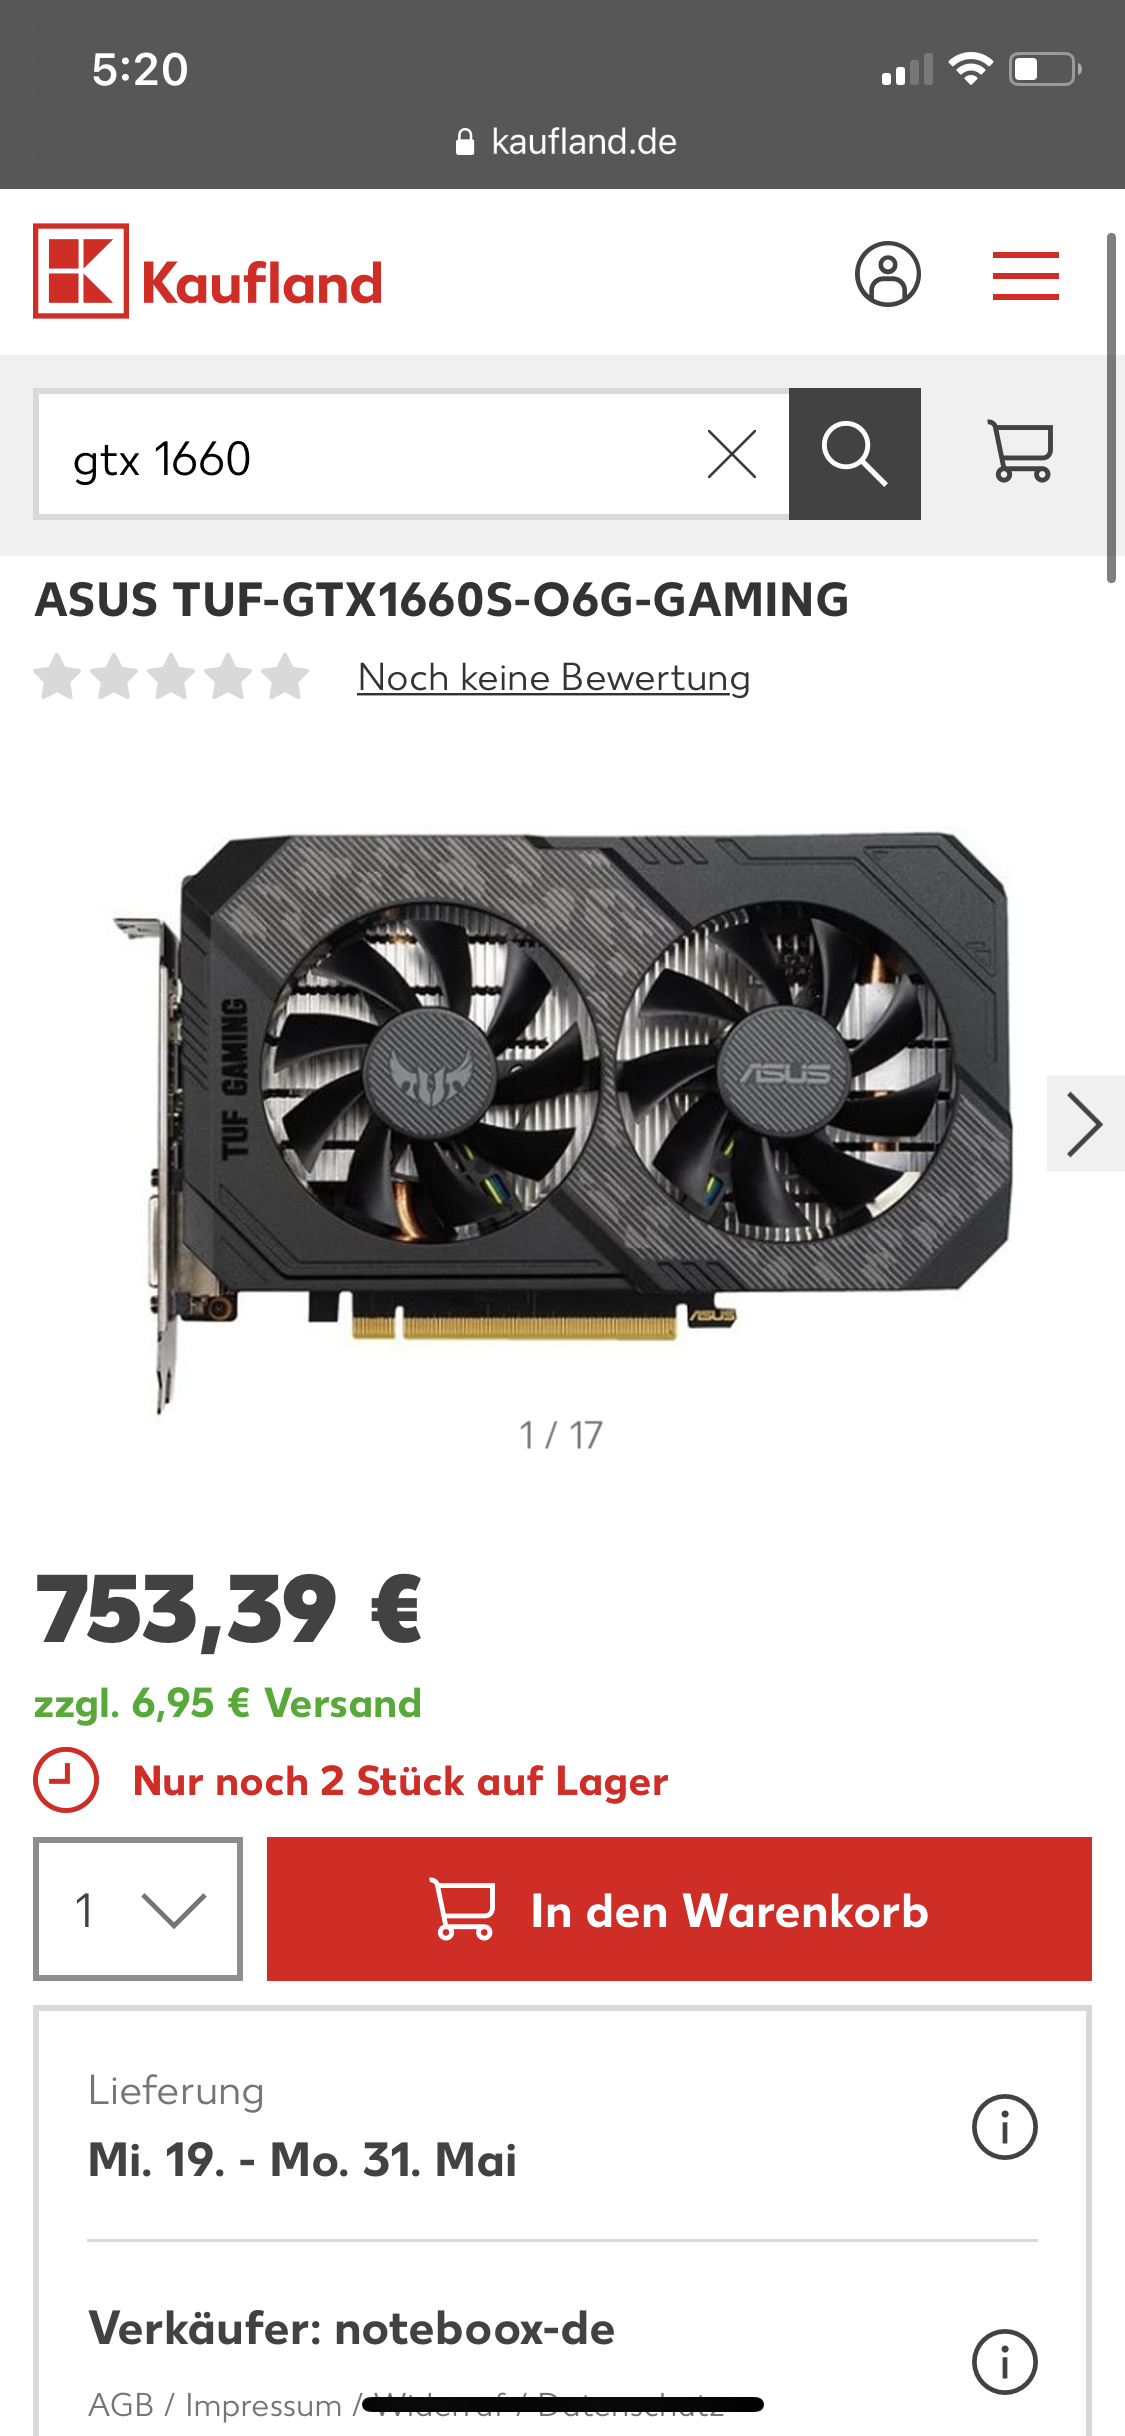Open Noch keine Bewertung link
The image size is (1125, 2436).
[554, 677]
